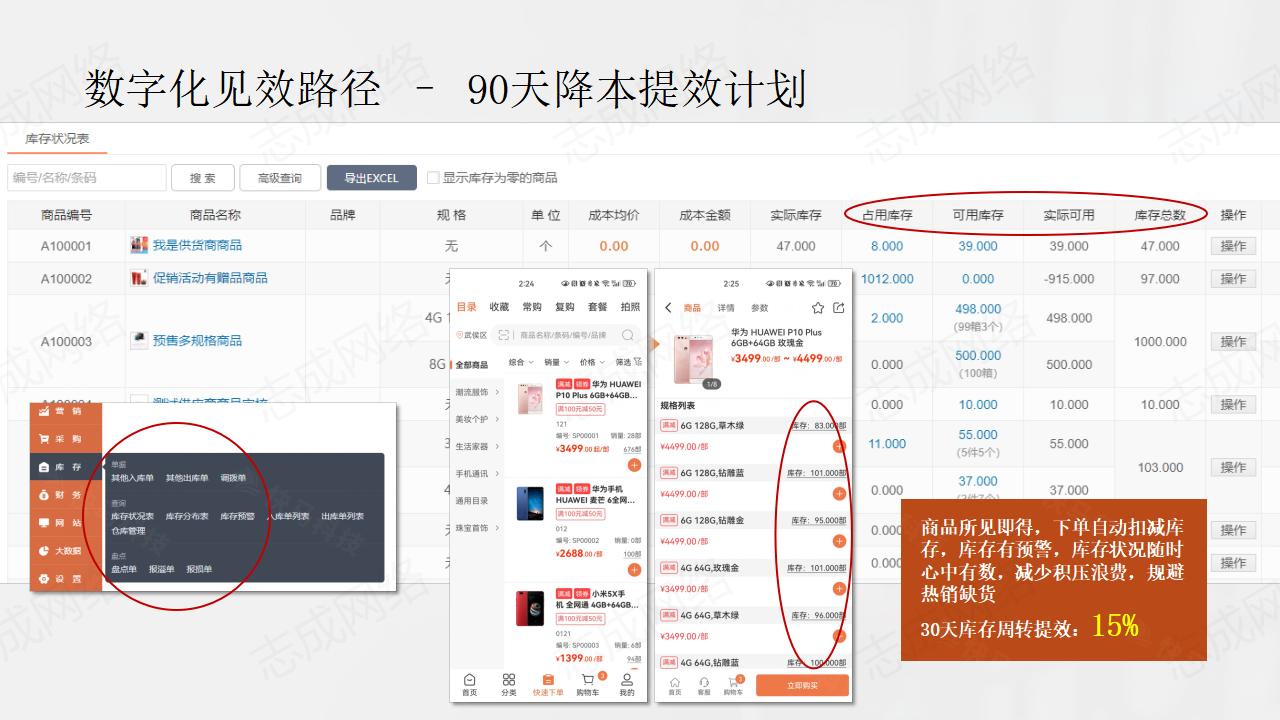Open the 综合 sort dropdown
Image resolution: width=1280 pixels, height=720 pixels.
pyautogui.click(x=519, y=363)
